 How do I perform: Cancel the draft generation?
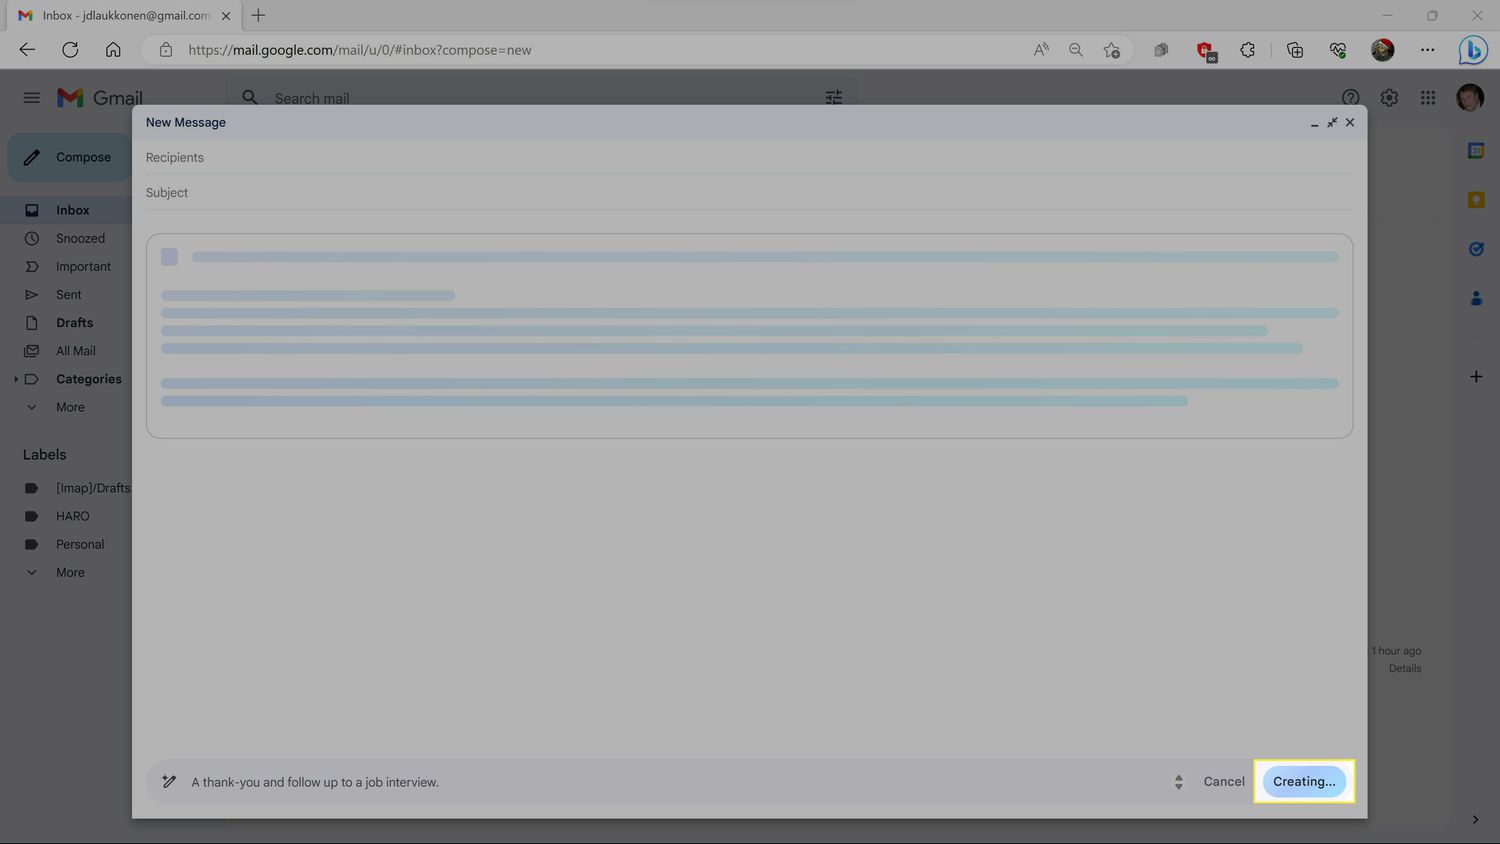(1223, 781)
